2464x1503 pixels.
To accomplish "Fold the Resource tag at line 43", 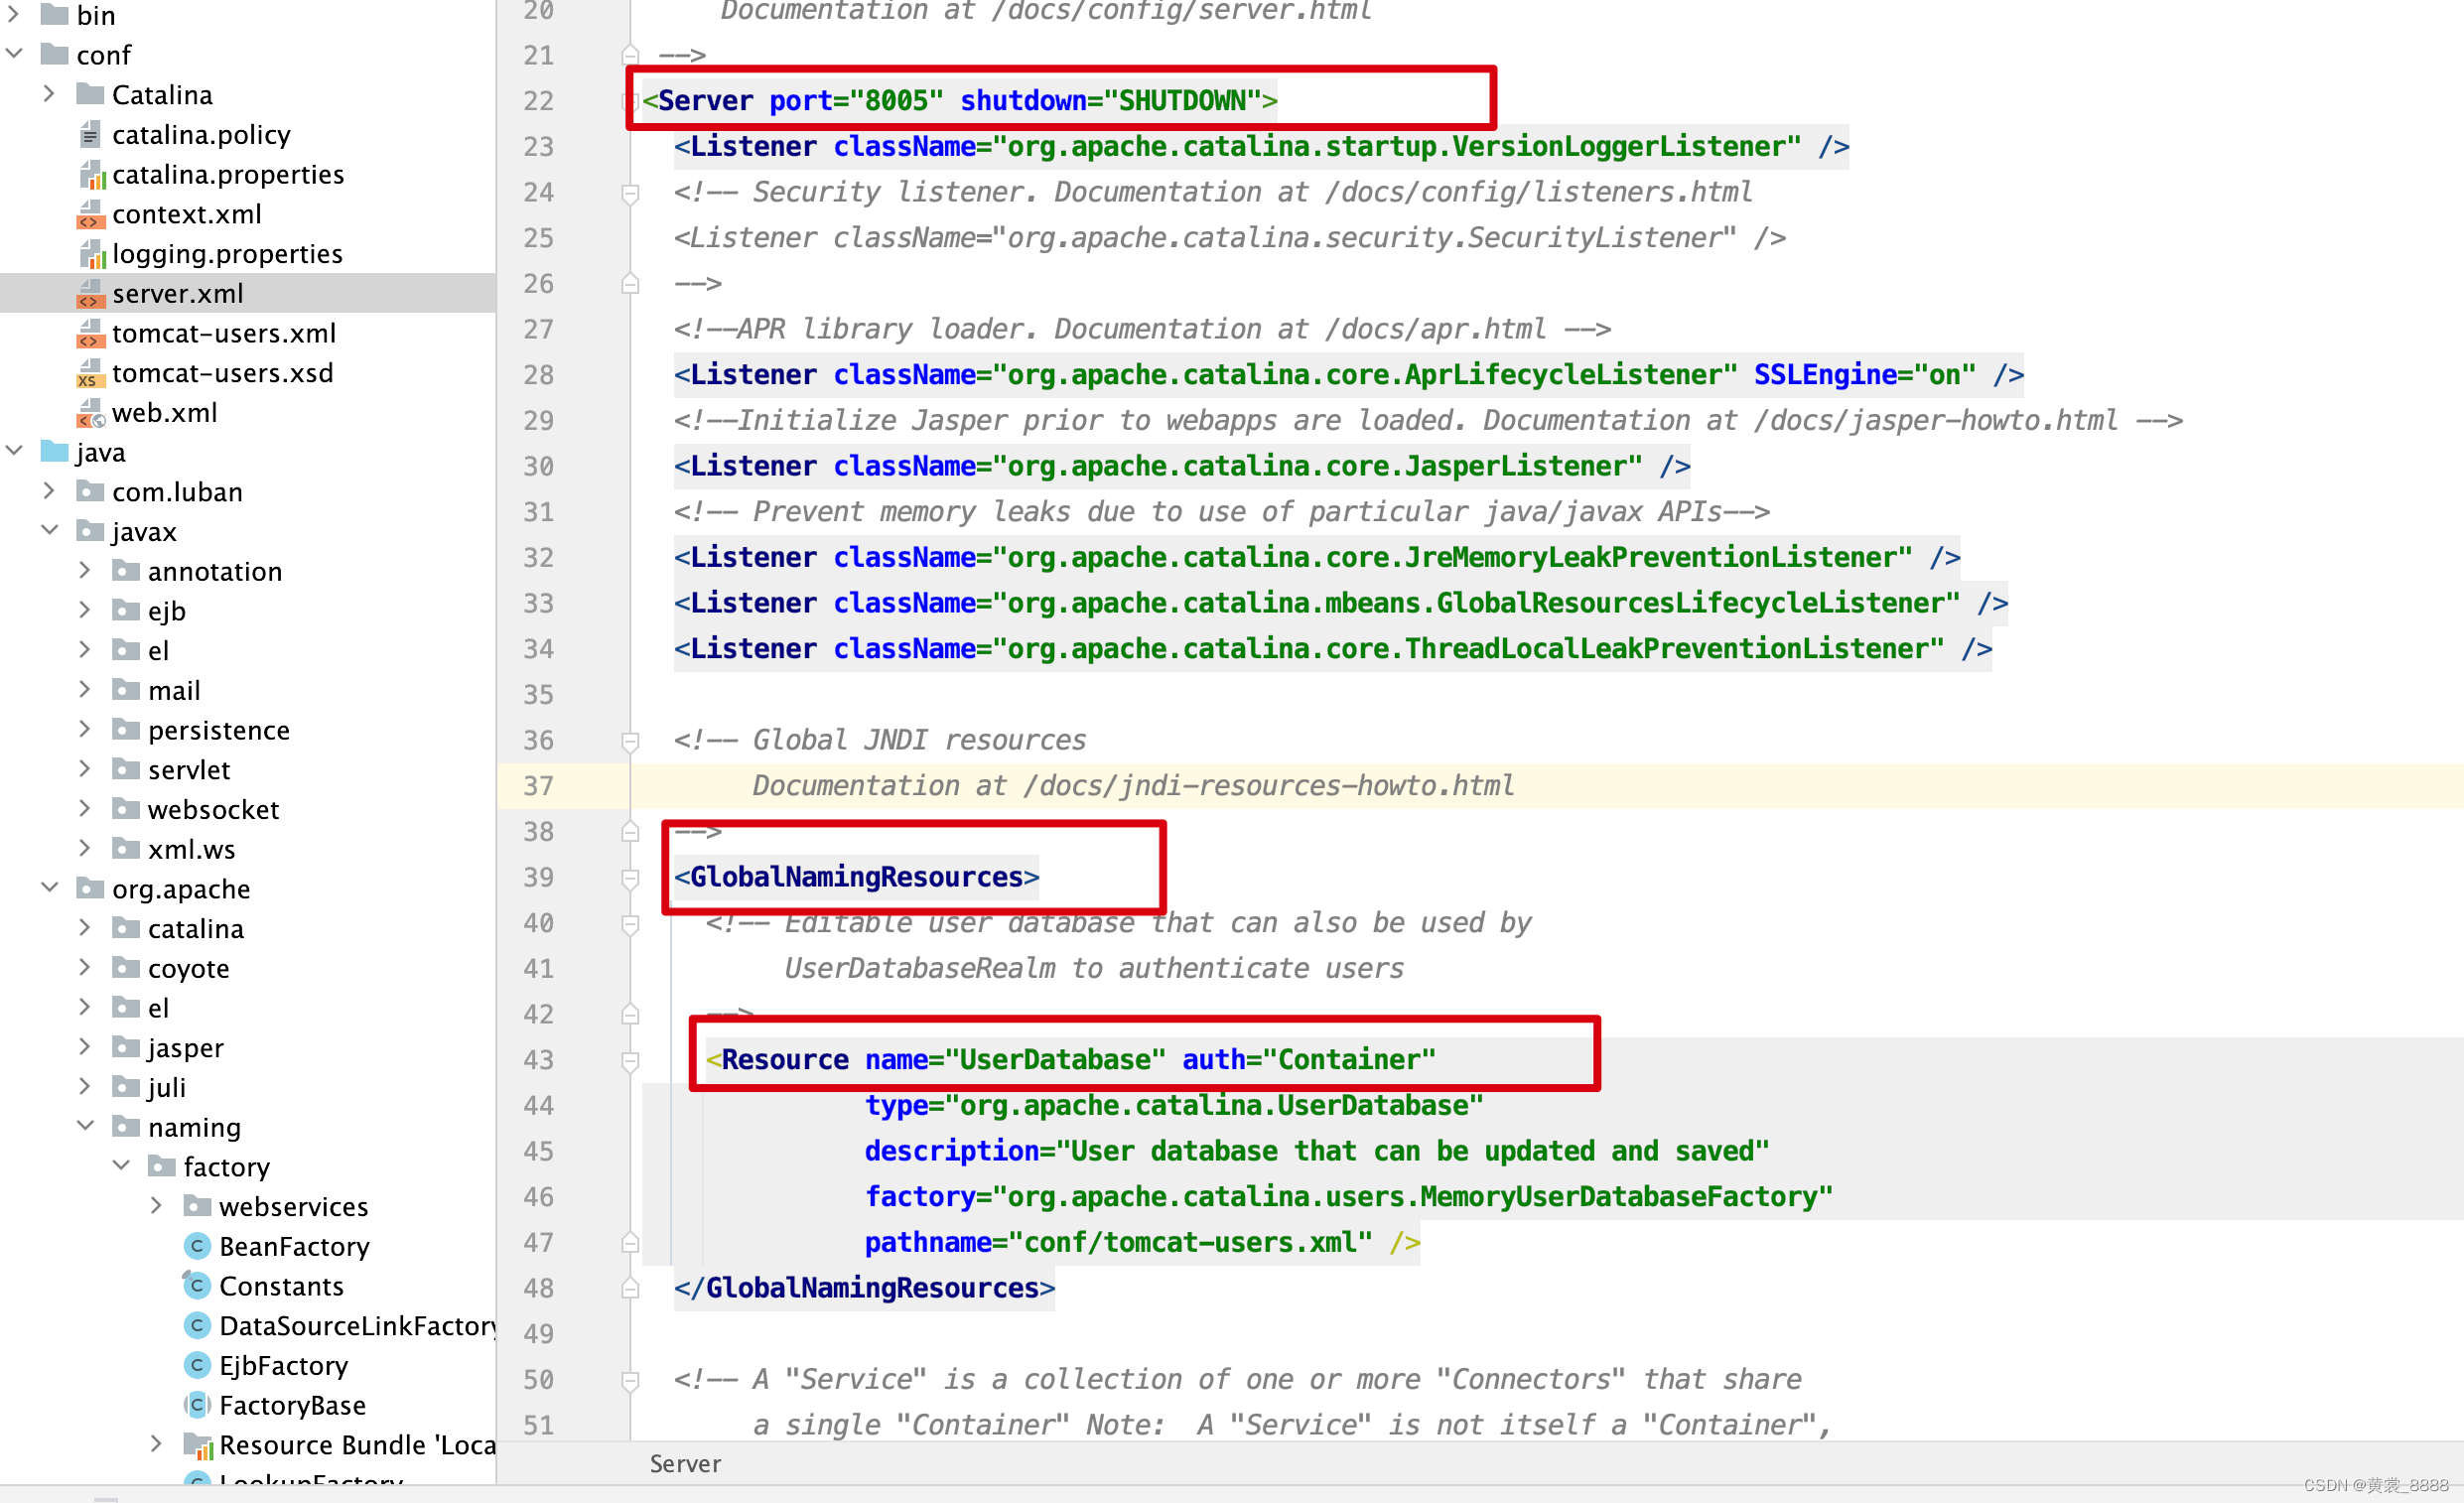I will point(630,1061).
